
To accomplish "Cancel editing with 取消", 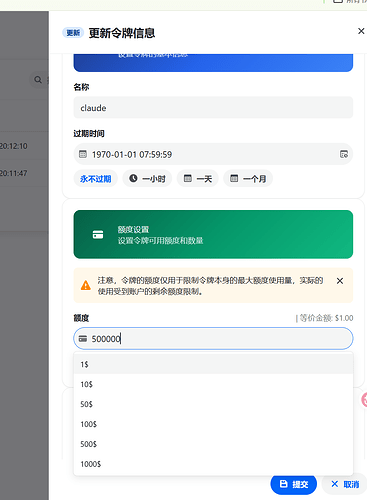I will [x=345, y=484].
